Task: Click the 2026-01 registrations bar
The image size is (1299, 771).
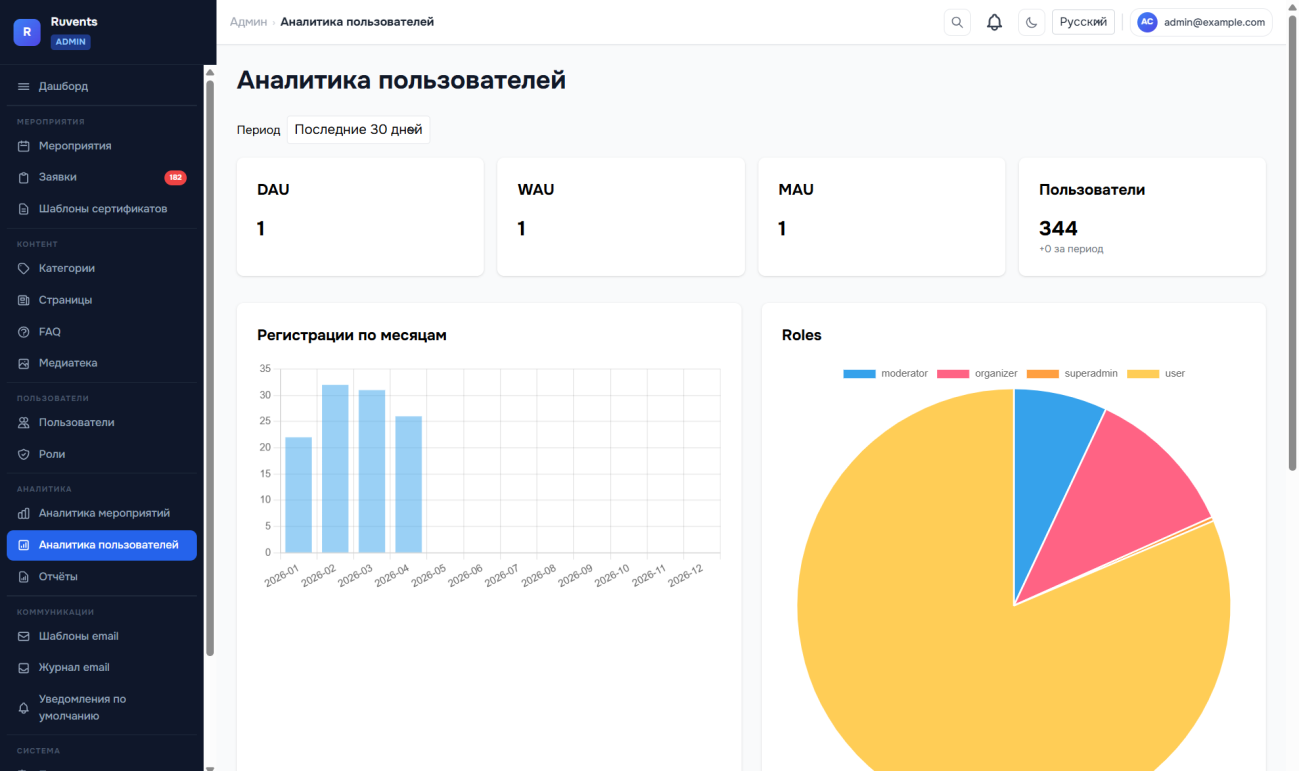Action: pyautogui.click(x=298, y=495)
